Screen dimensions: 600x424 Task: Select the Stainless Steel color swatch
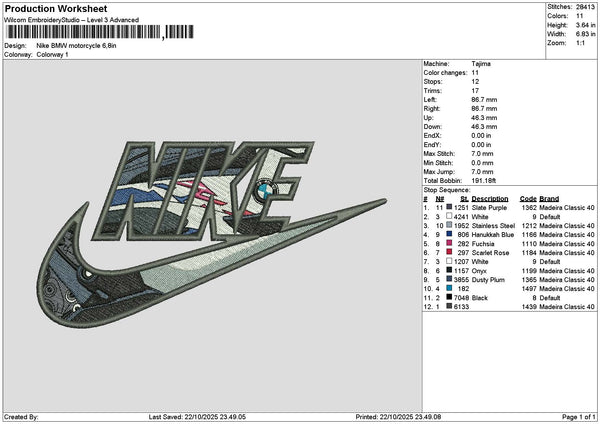coord(449,225)
